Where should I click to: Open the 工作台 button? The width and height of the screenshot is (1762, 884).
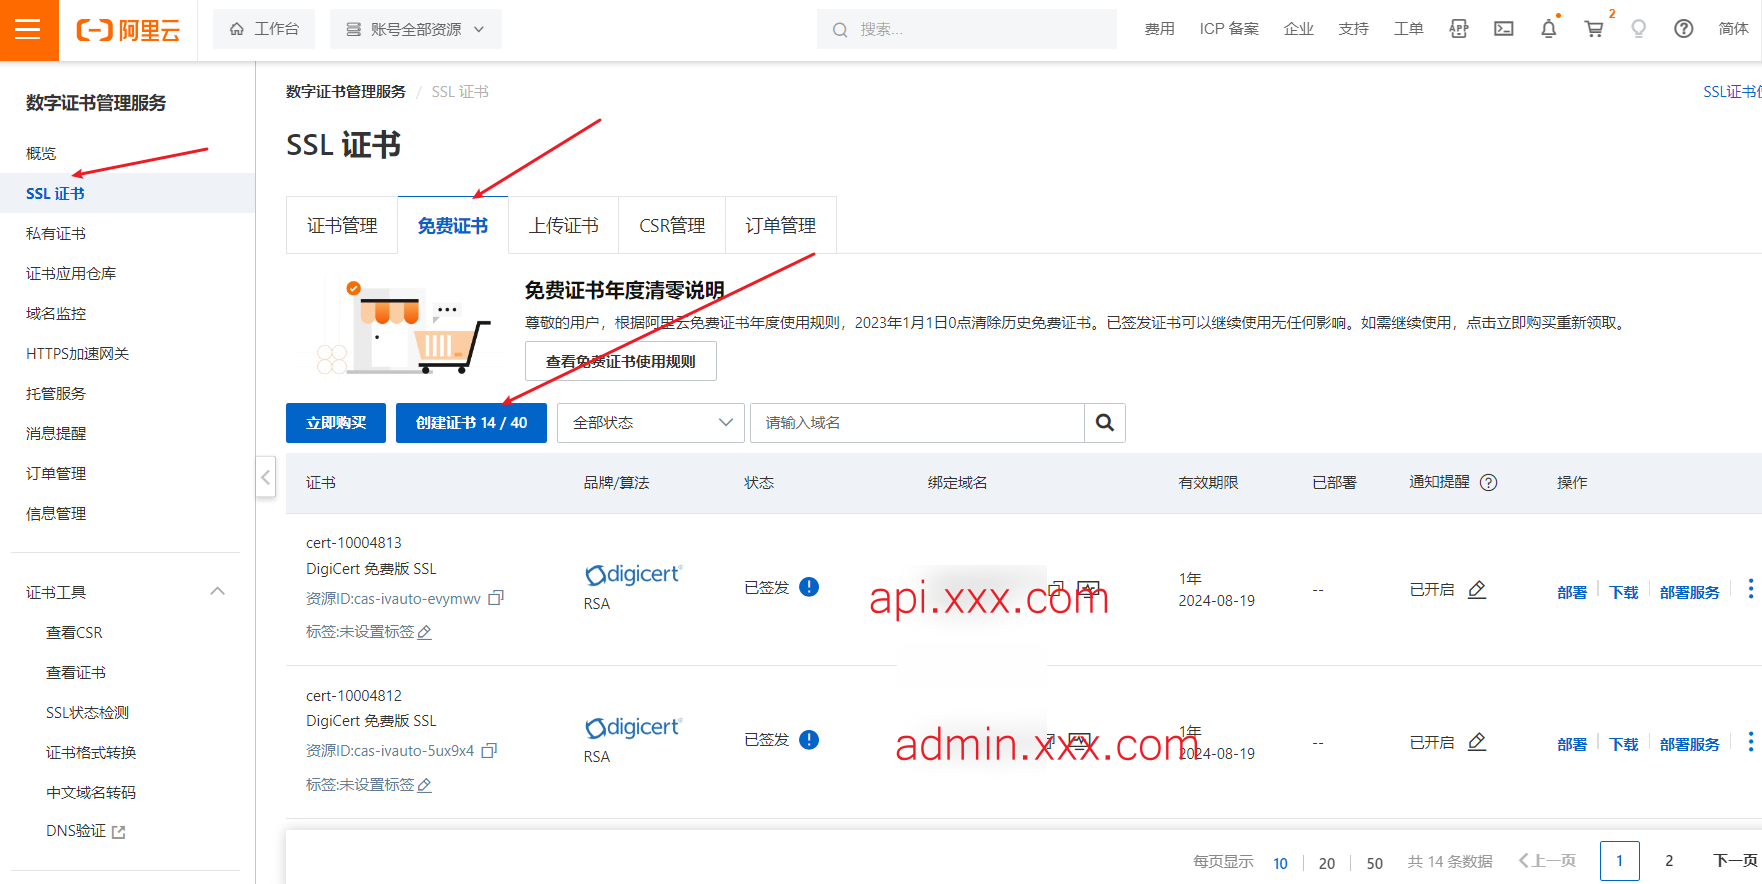click(264, 29)
